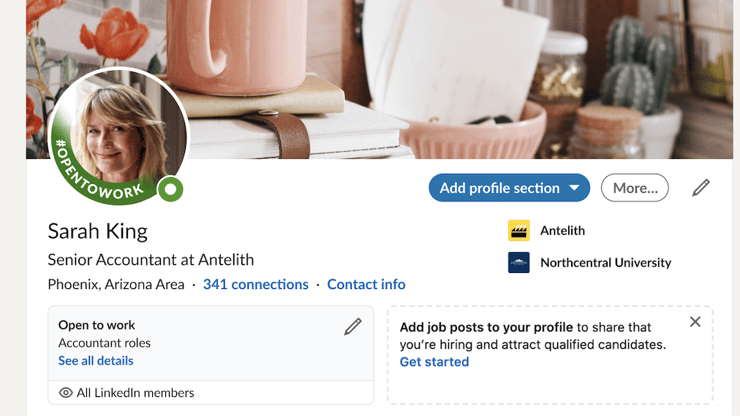This screenshot has width=740, height=416.
Task: Click the Antelith company logo
Action: [x=519, y=231]
